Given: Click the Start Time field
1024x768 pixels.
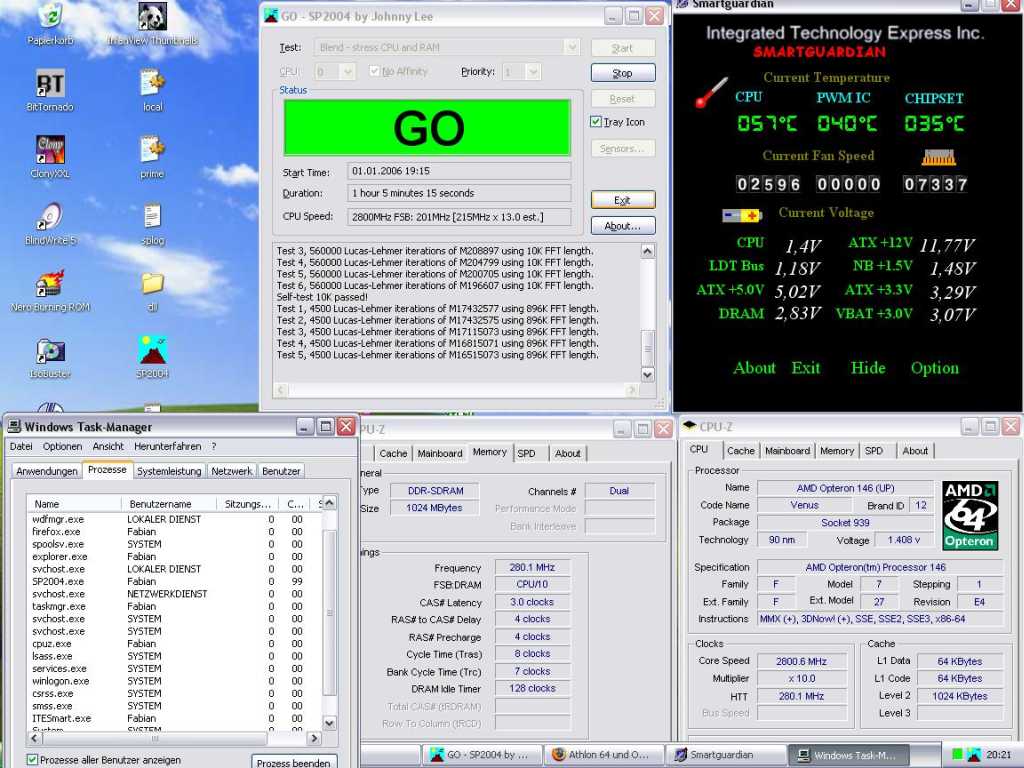Looking at the screenshot, I should click(459, 171).
